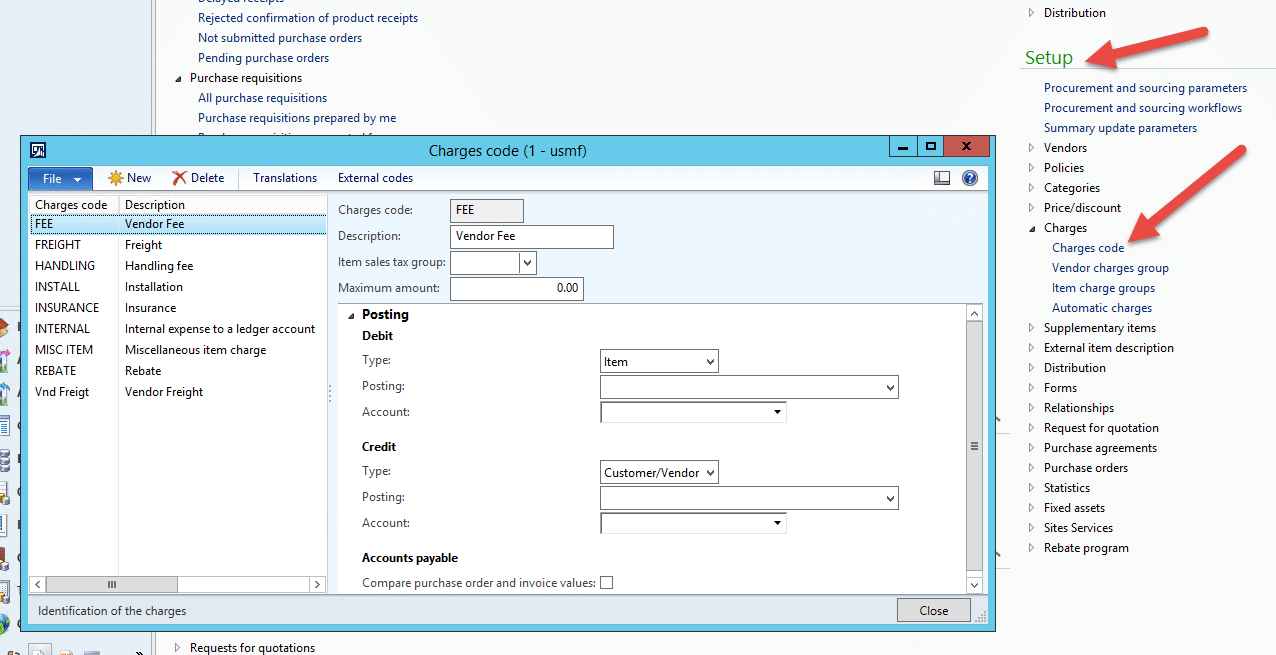Collapse the Posting section
1276x655 pixels.
(x=351, y=313)
